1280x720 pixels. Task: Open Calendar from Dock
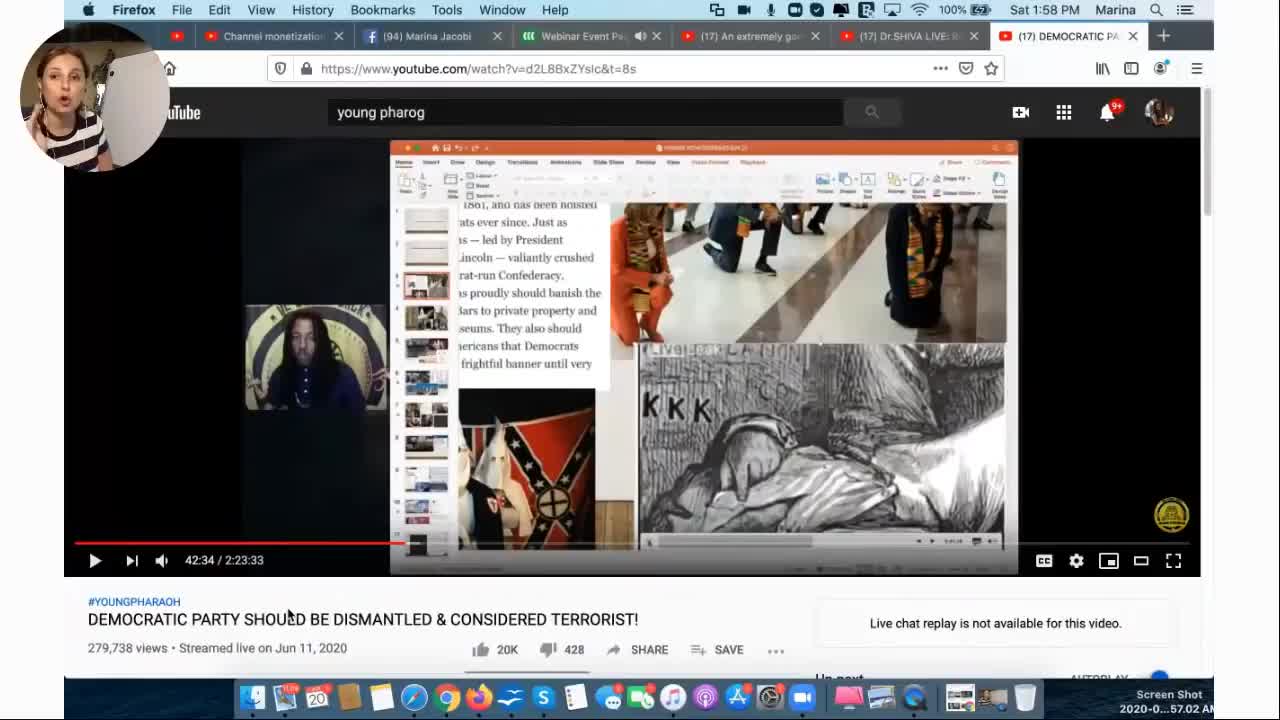tap(317, 697)
